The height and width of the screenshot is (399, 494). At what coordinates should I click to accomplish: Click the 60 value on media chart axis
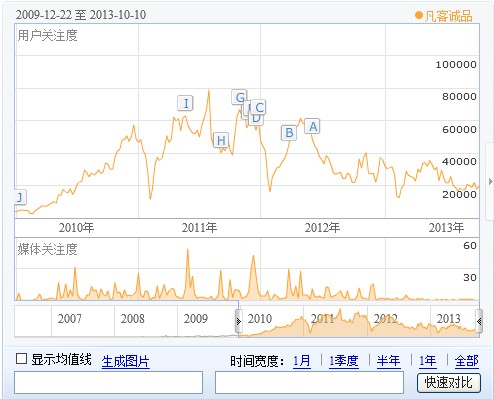point(470,246)
